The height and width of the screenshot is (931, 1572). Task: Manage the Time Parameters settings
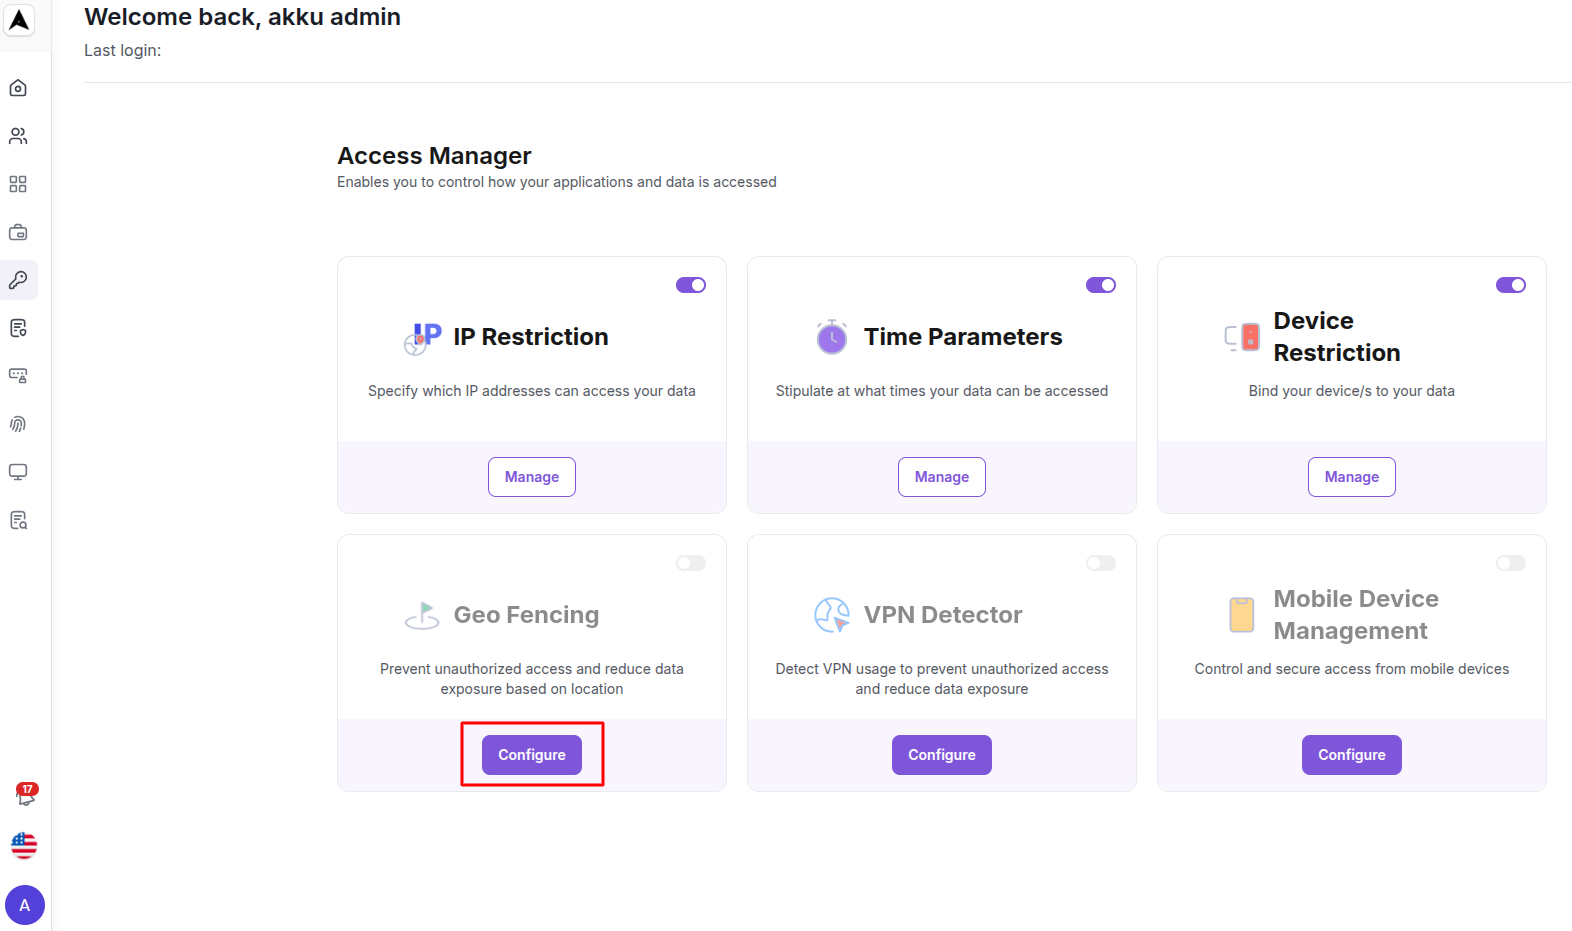tap(942, 477)
